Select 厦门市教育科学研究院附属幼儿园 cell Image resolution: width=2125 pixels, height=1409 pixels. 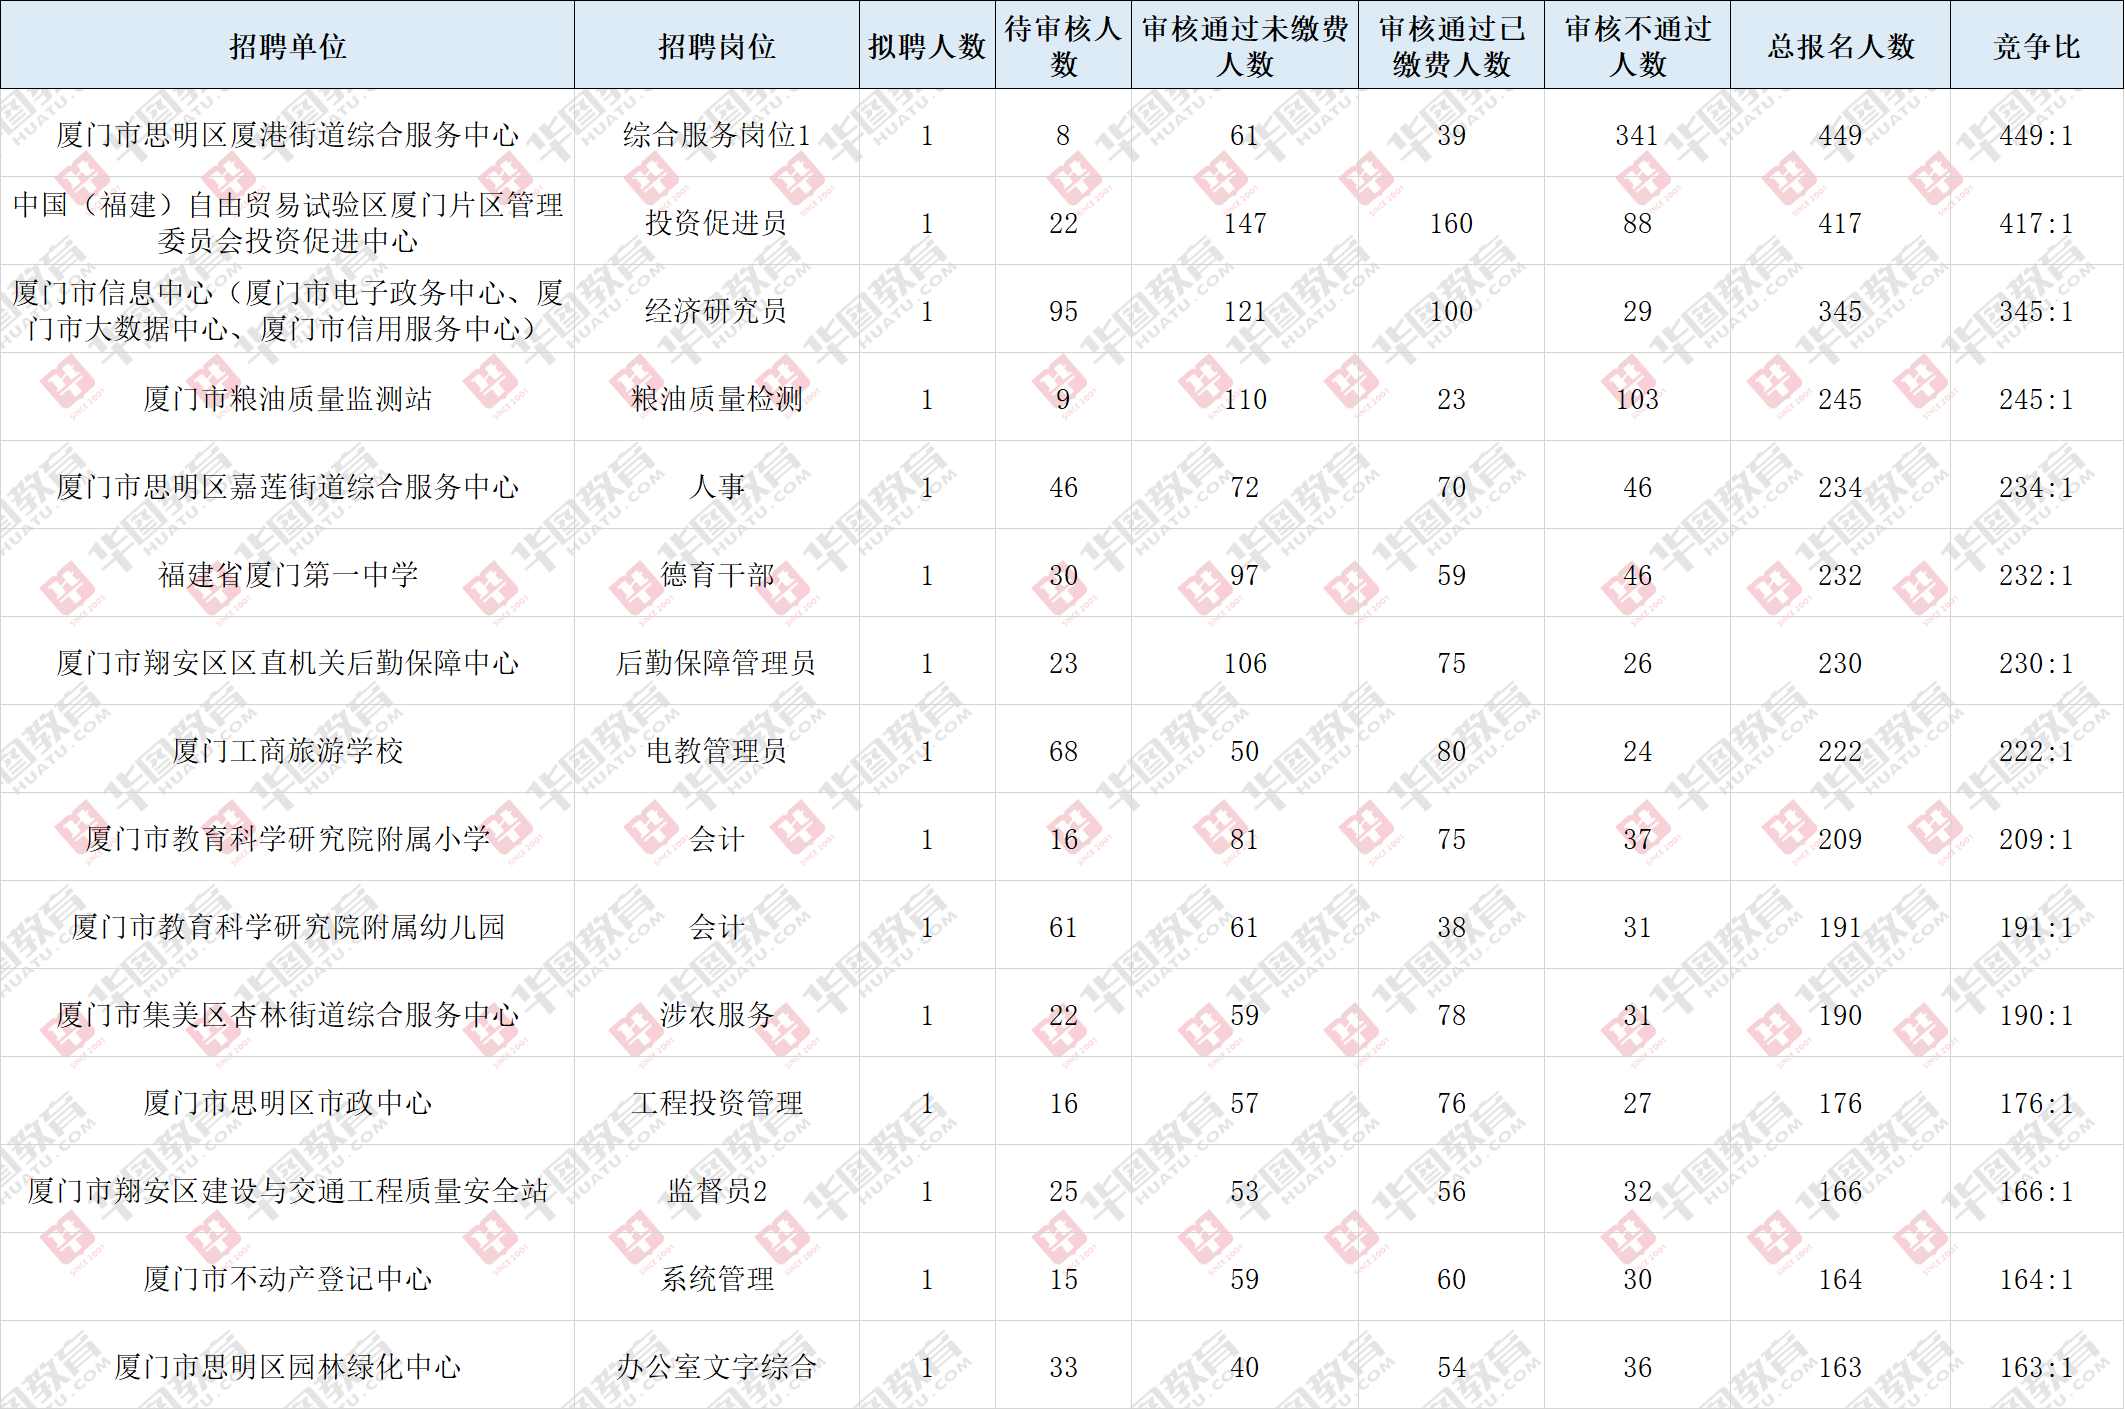coord(287,925)
